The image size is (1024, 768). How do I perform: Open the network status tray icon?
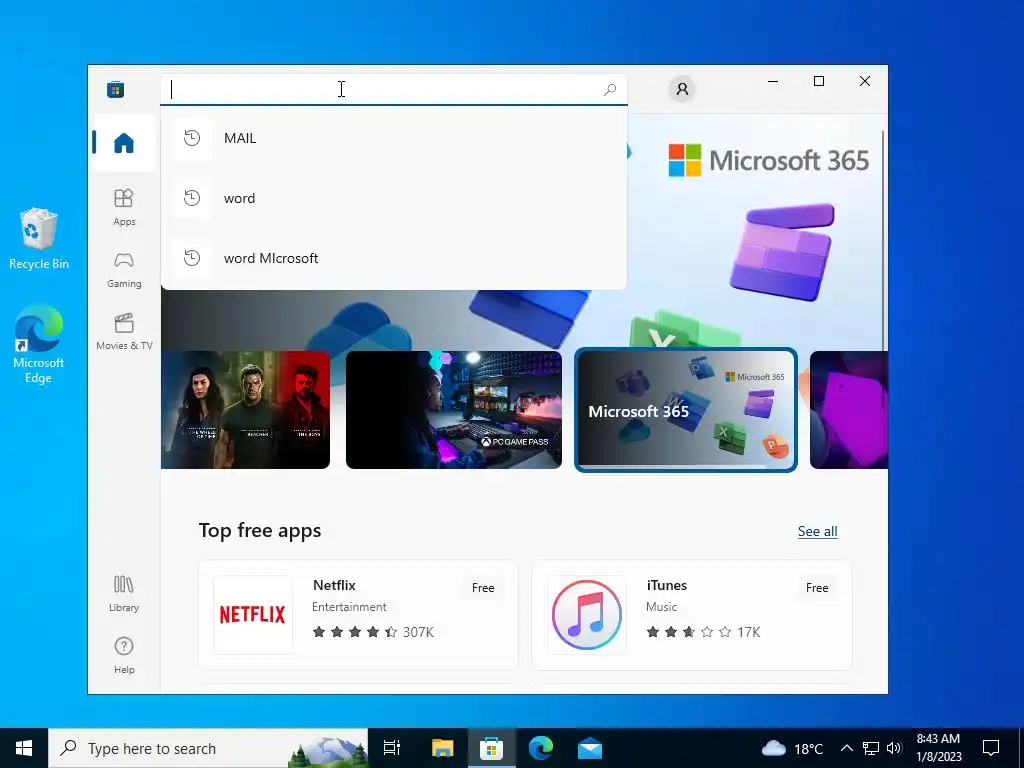point(871,748)
